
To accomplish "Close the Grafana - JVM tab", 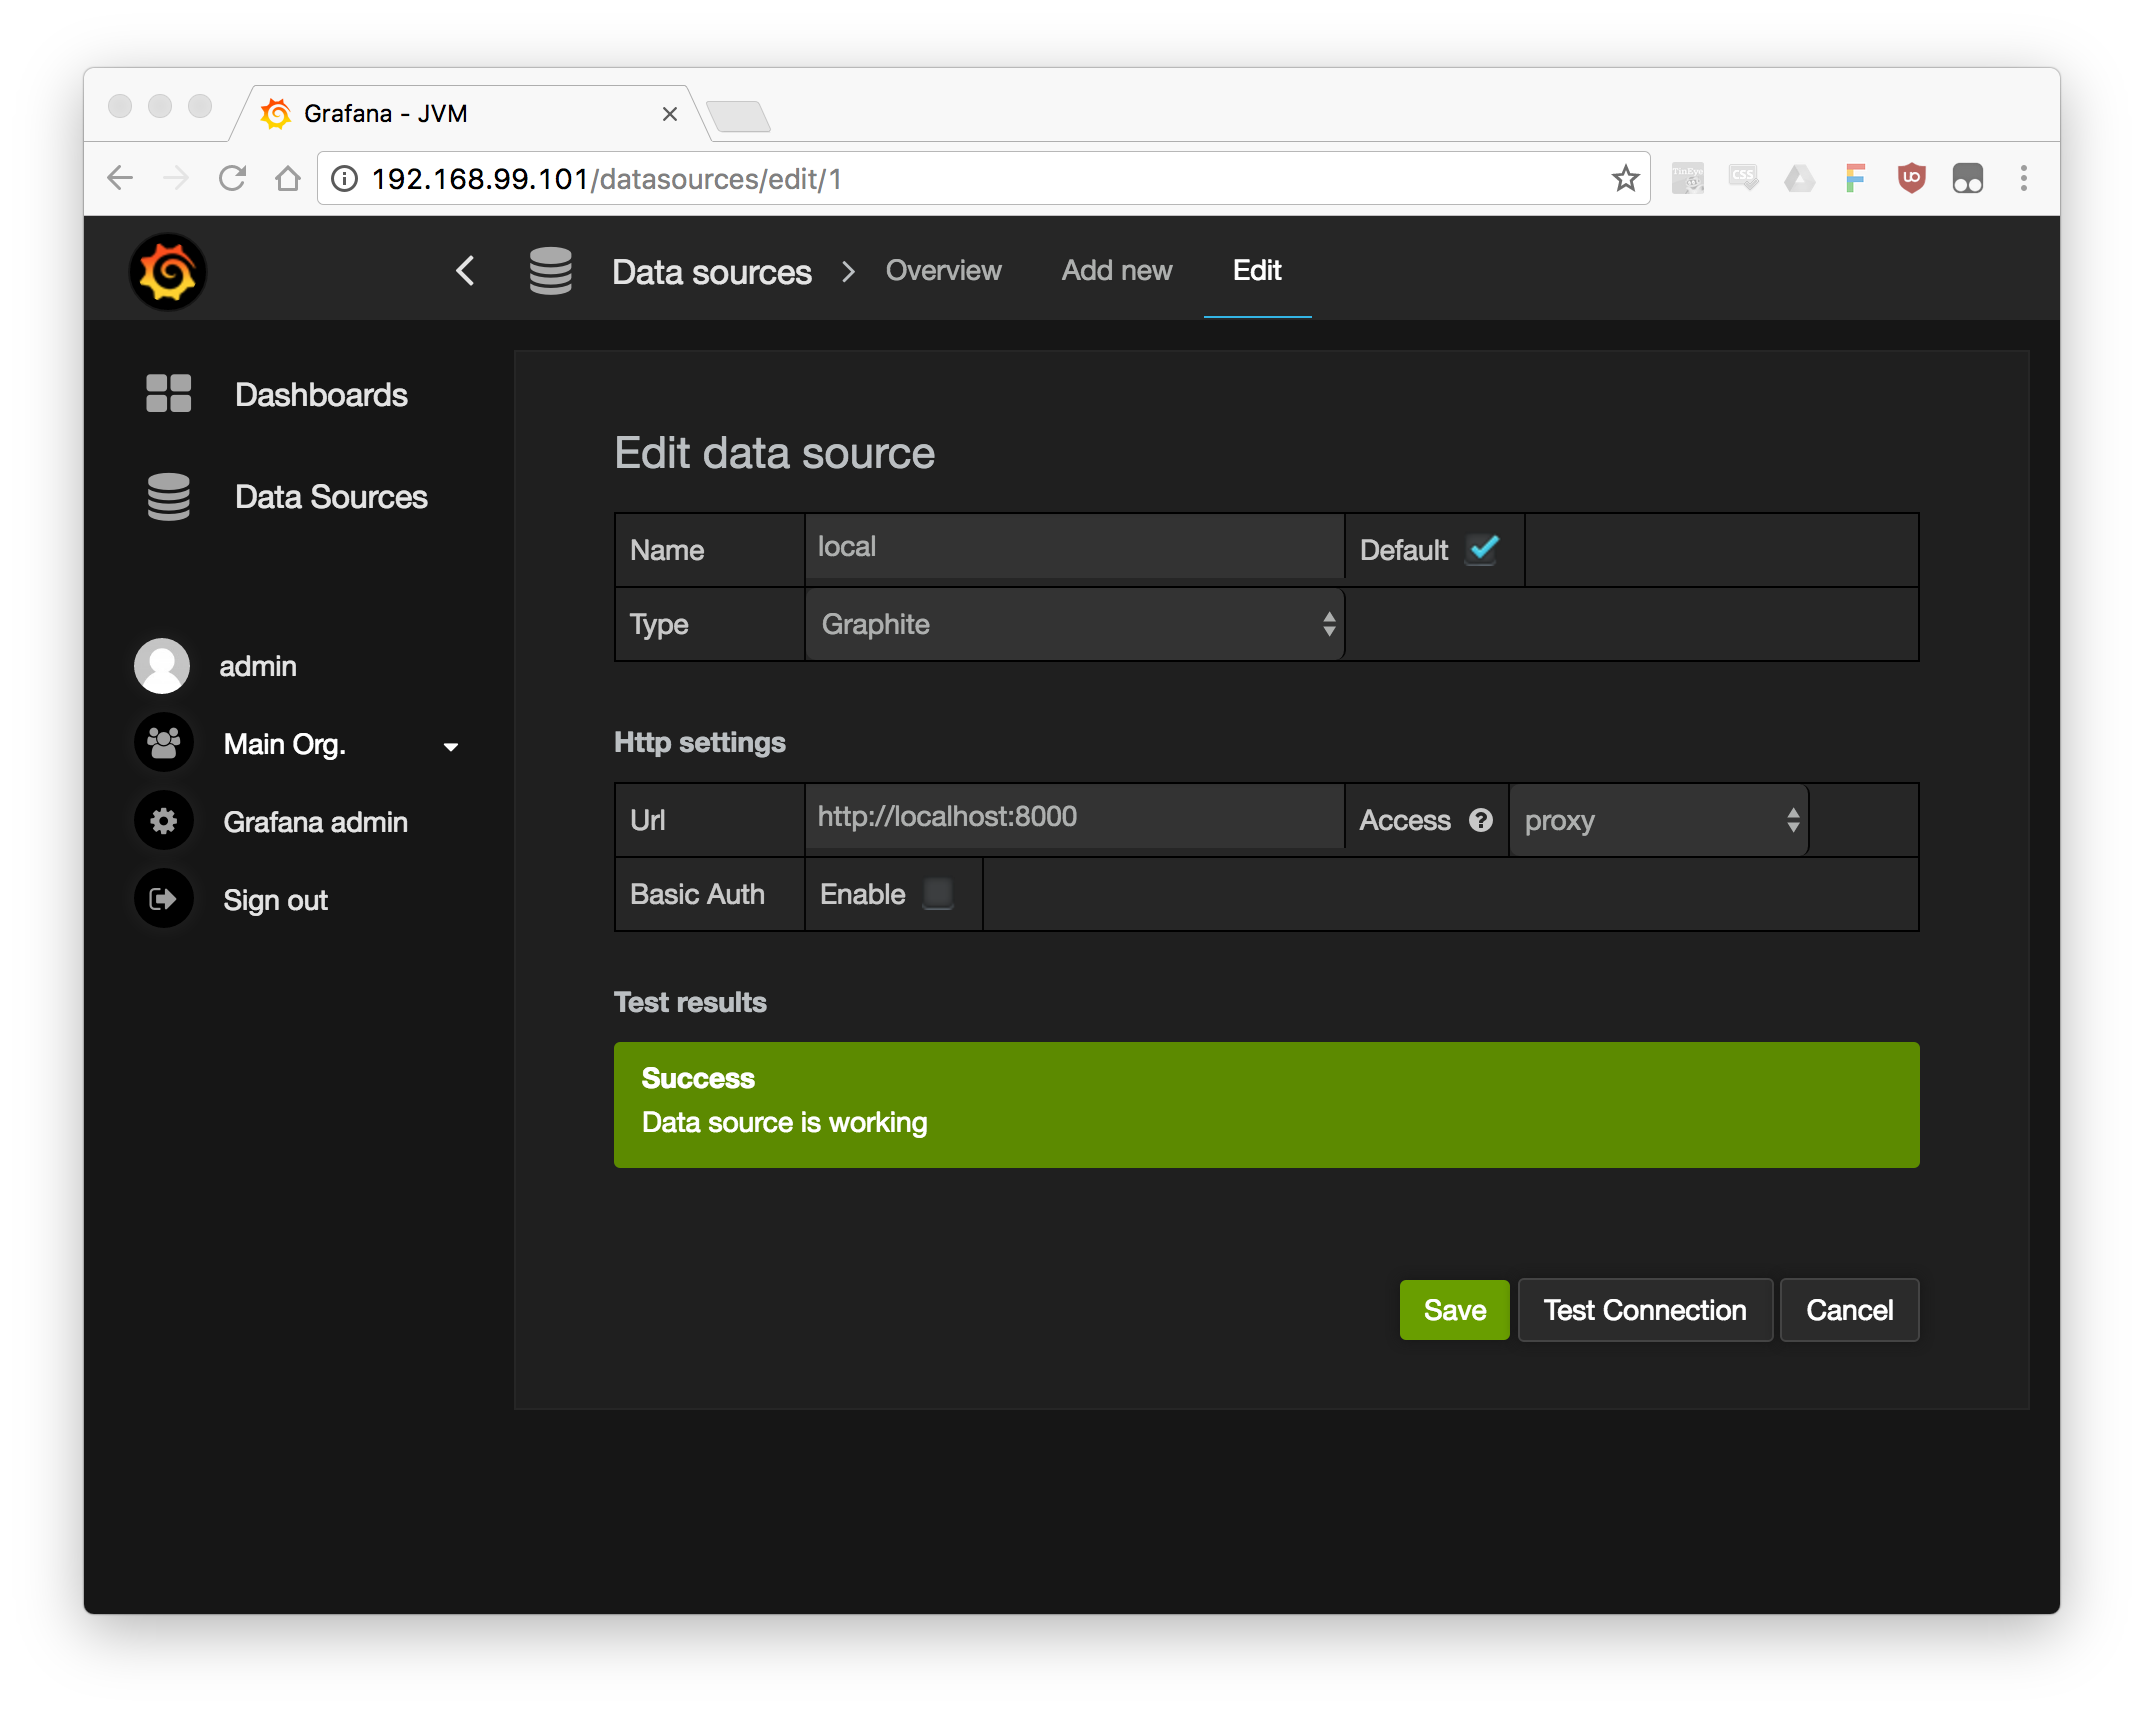I will tap(670, 114).
